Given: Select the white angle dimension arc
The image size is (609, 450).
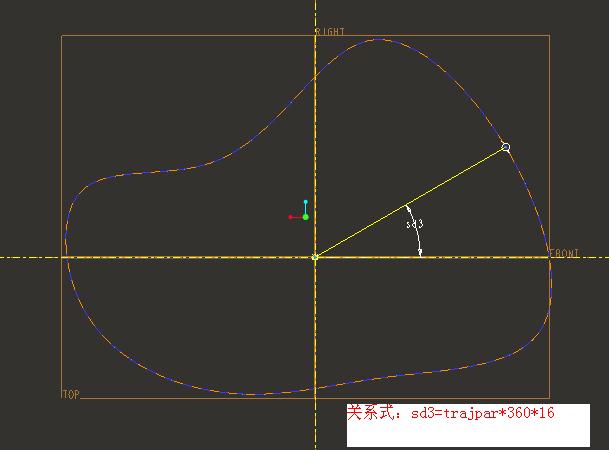Looking at the screenshot, I should [416, 231].
